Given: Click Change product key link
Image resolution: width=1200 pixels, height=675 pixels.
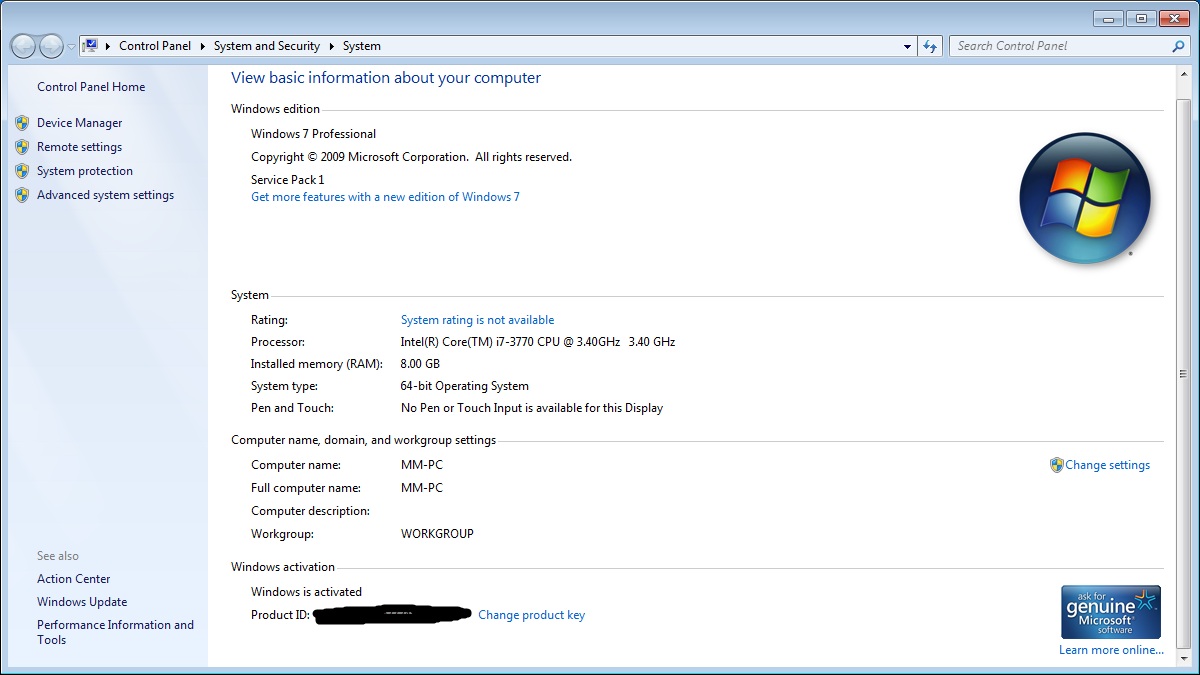Looking at the screenshot, I should [x=531, y=615].
